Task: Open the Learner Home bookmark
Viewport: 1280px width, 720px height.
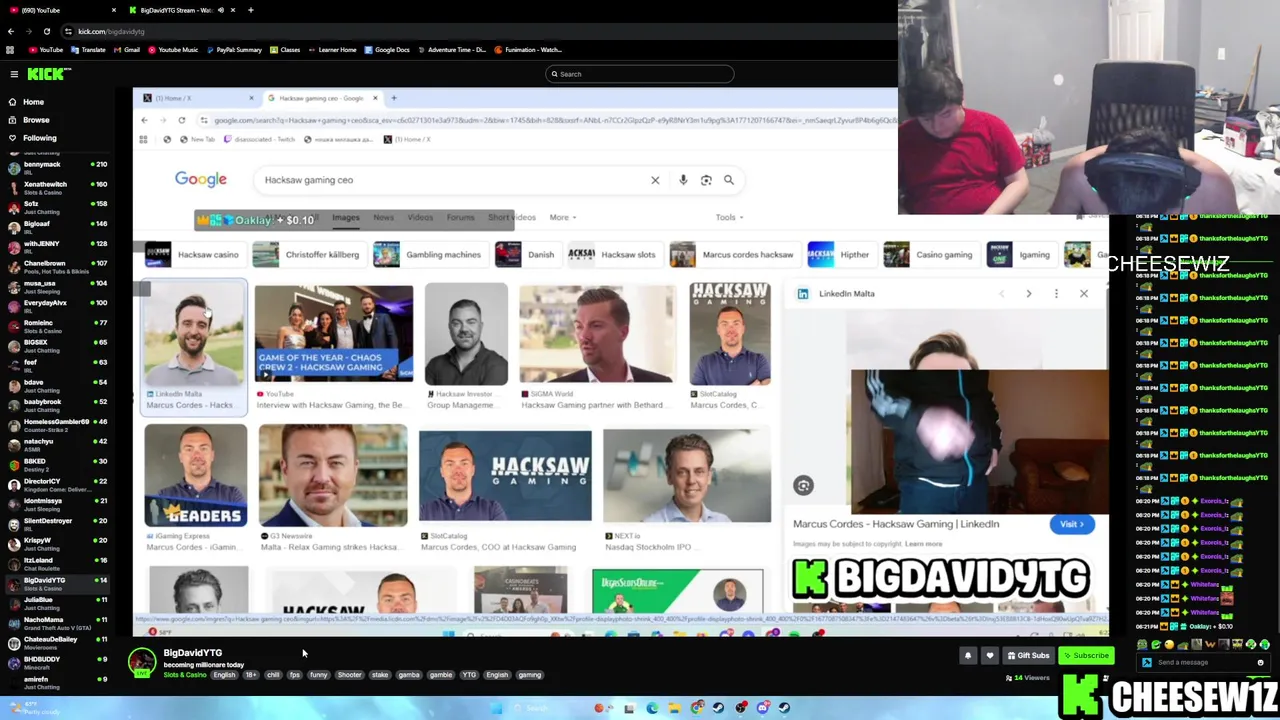Action: (x=332, y=50)
